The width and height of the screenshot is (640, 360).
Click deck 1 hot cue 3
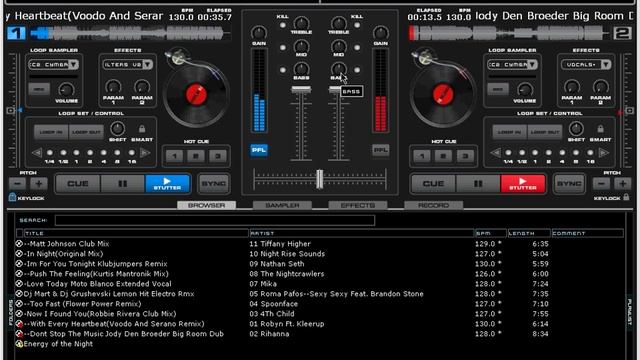point(218,156)
